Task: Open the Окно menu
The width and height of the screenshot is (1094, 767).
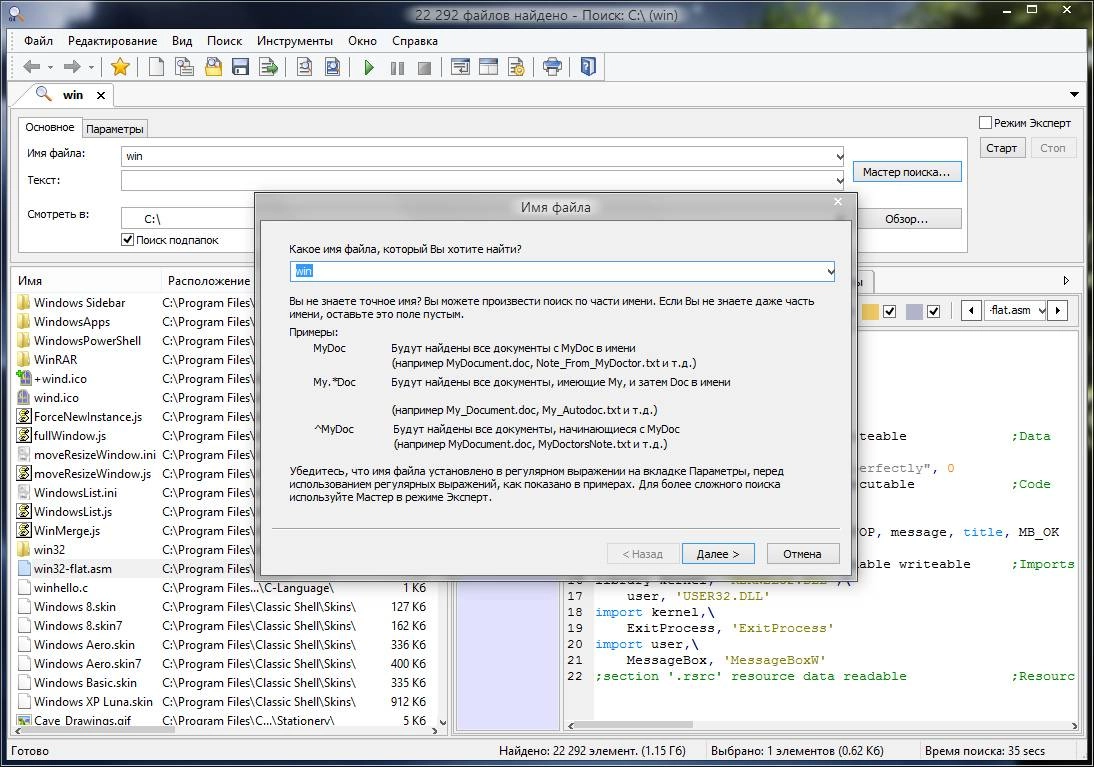Action: click(x=362, y=40)
